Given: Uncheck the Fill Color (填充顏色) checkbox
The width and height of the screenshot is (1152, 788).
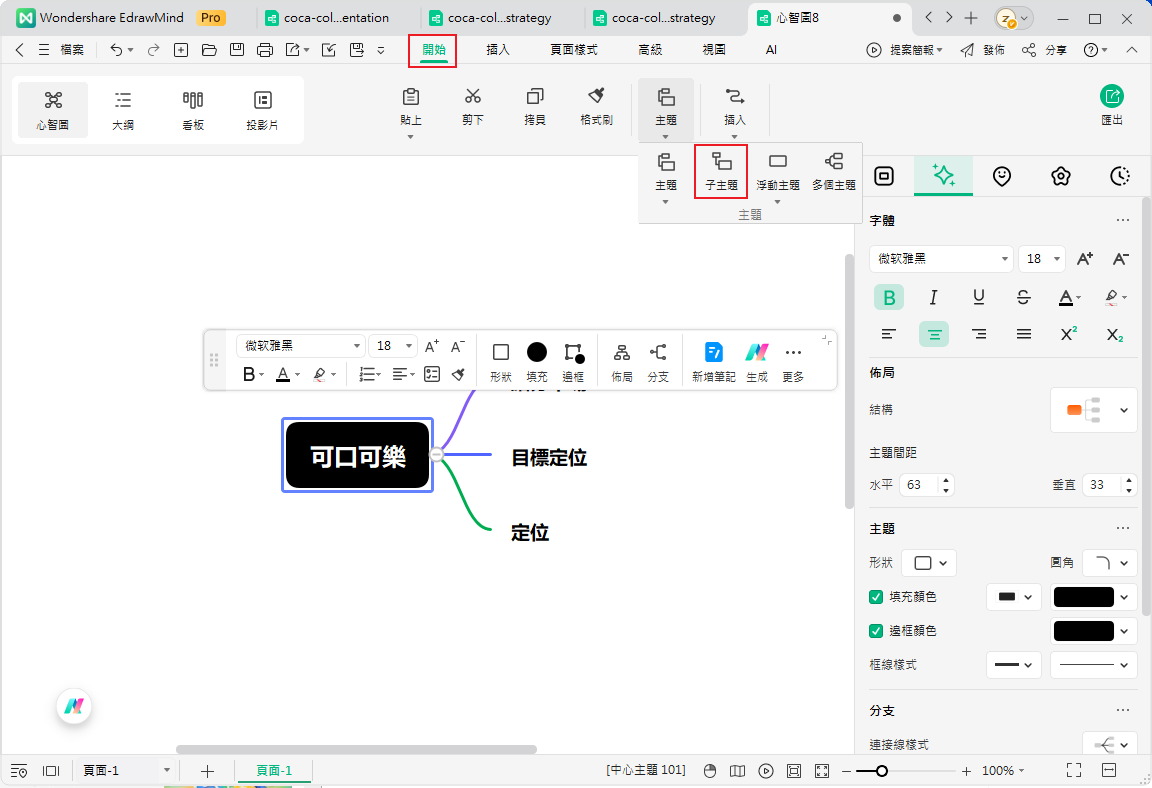Looking at the screenshot, I should click(x=876, y=597).
